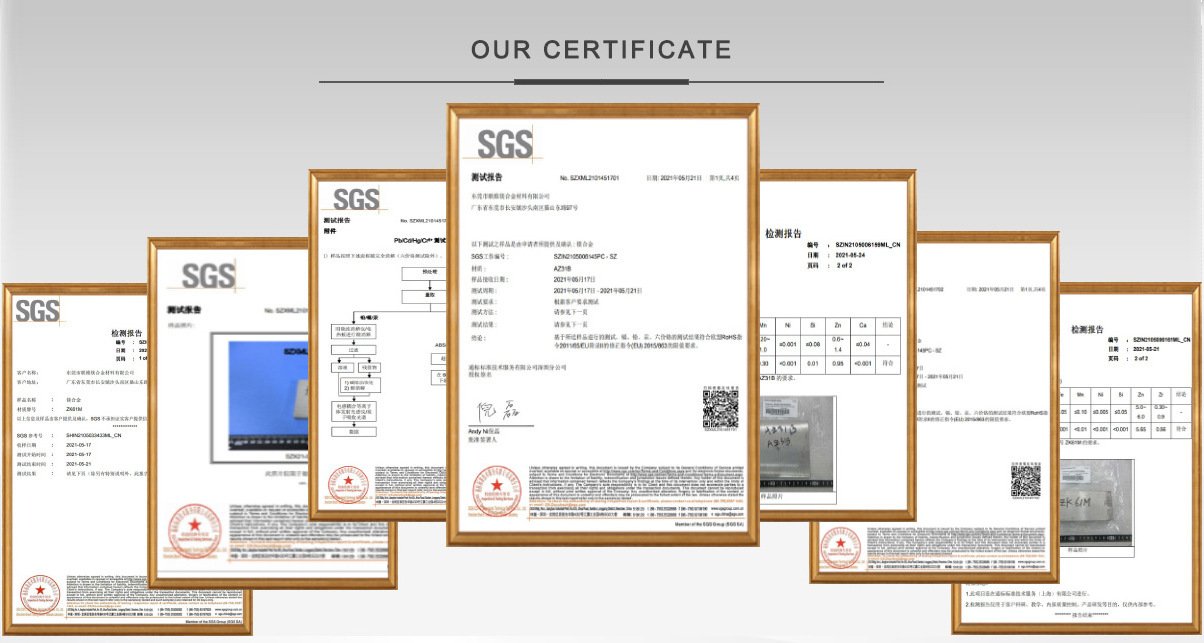
Task: Click the QR code on center certificate
Action: pyautogui.click(x=719, y=407)
